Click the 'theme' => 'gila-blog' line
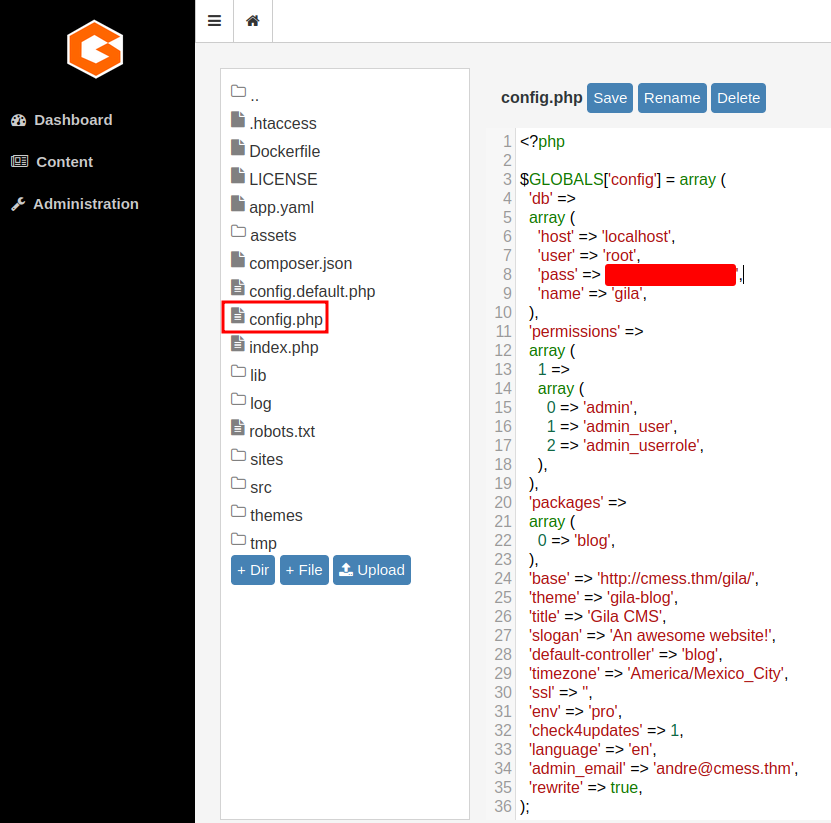 (603, 598)
